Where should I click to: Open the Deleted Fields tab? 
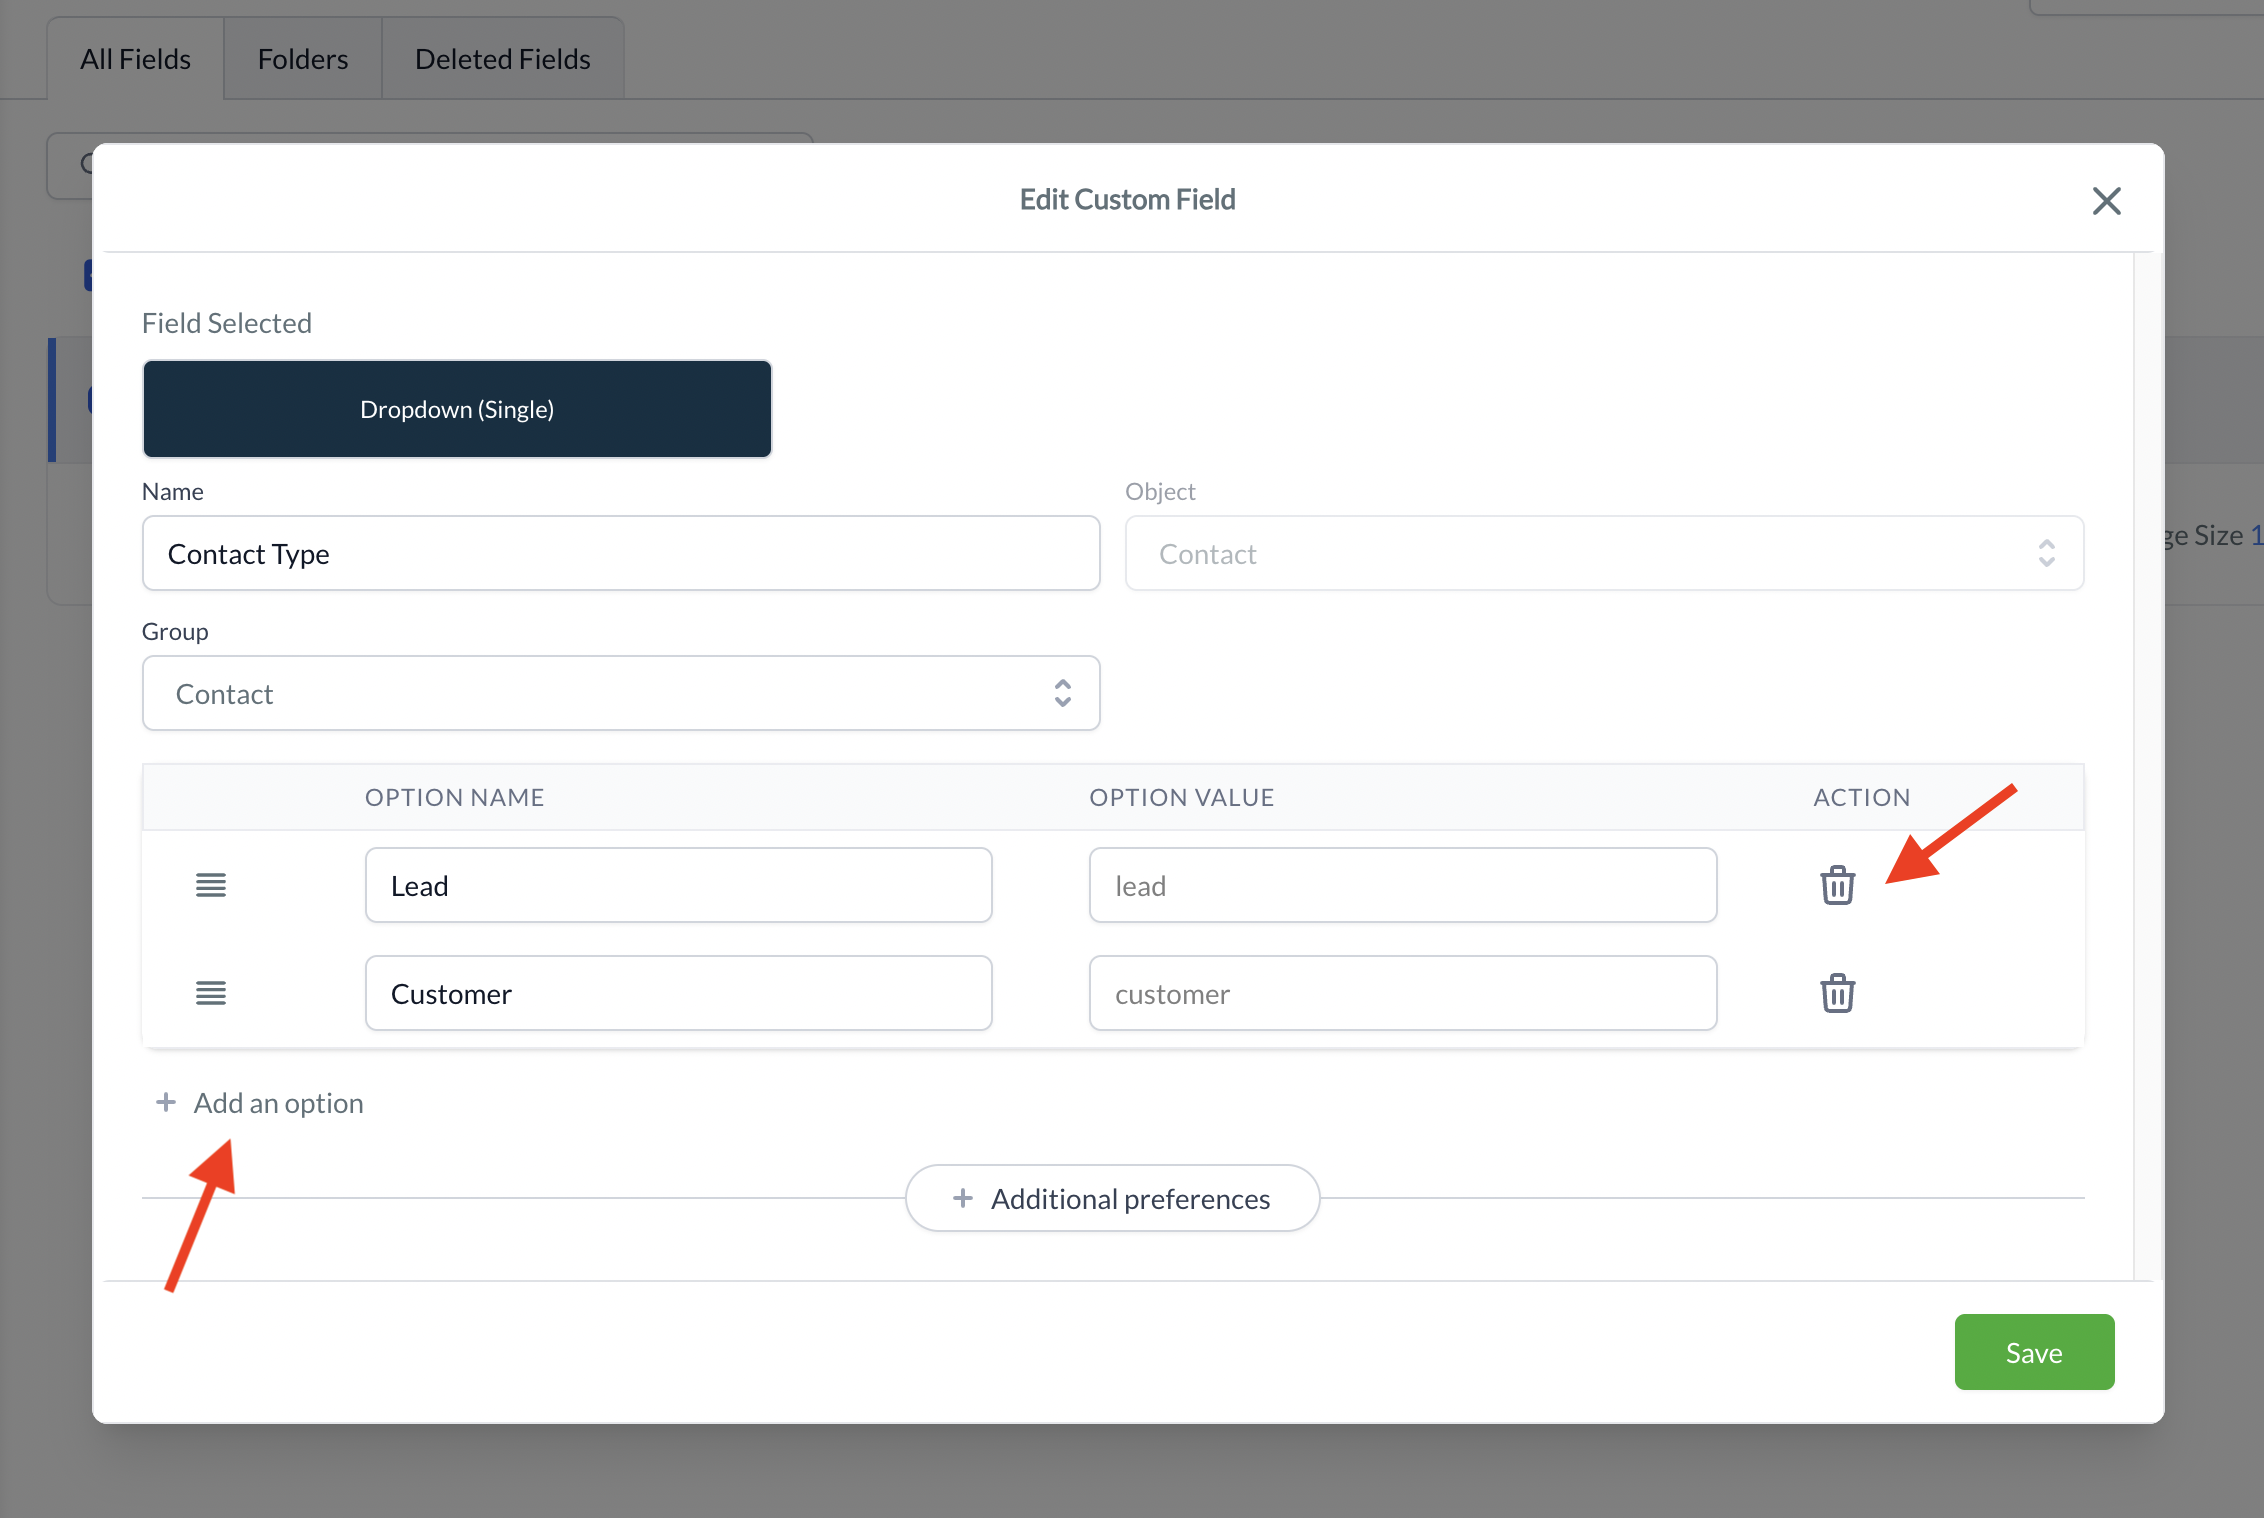point(502,59)
